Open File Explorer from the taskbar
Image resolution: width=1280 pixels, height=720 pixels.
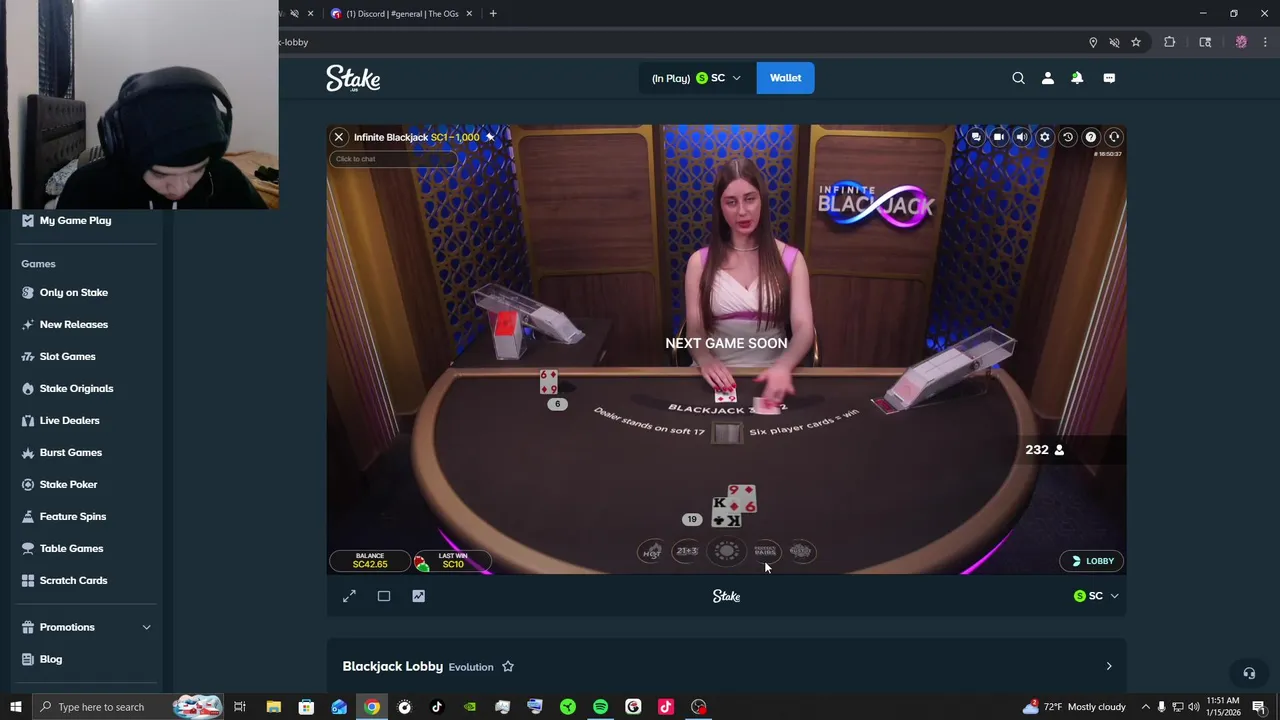coord(273,707)
